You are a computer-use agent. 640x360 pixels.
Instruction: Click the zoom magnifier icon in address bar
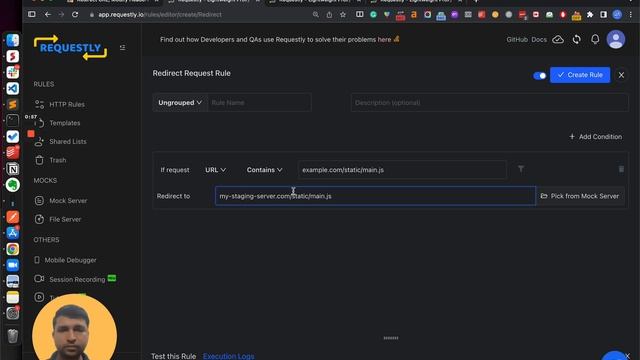tap(316, 15)
